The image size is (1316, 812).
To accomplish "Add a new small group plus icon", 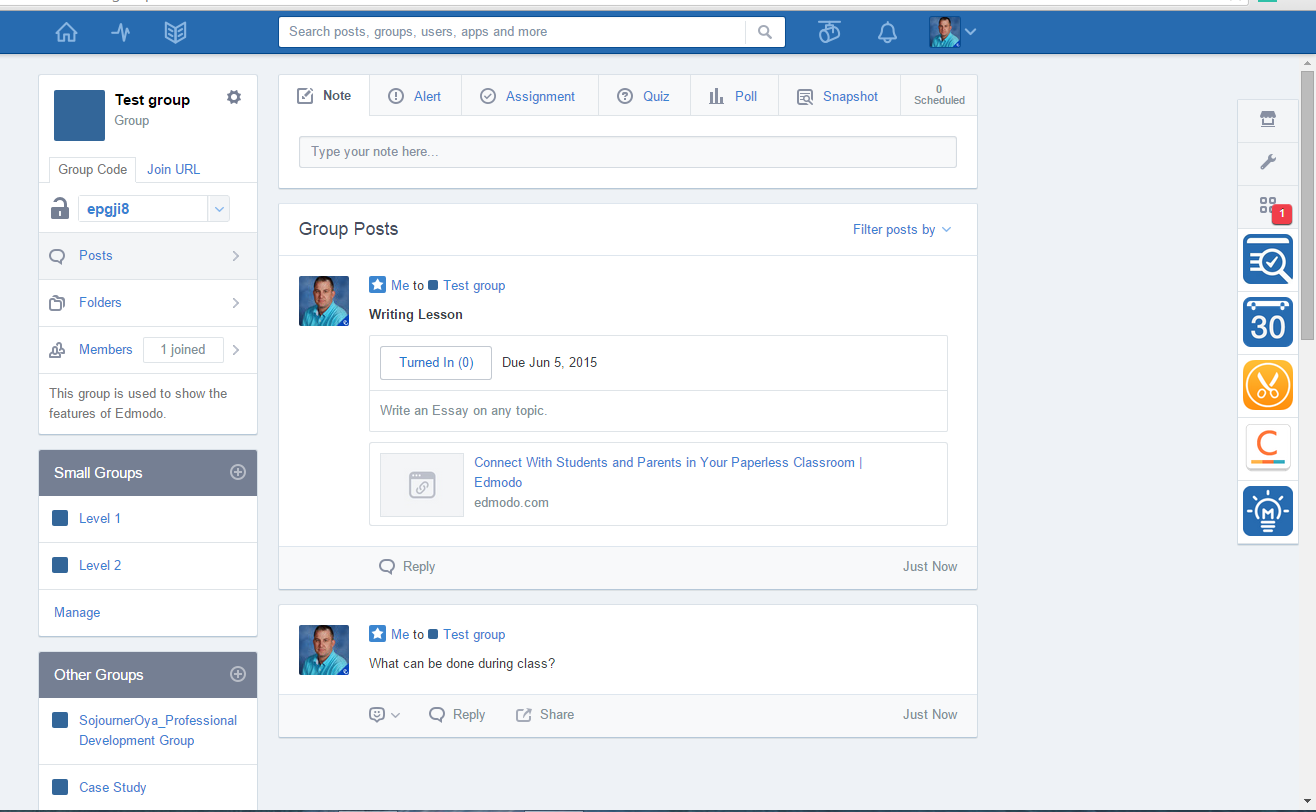I will coord(238,472).
